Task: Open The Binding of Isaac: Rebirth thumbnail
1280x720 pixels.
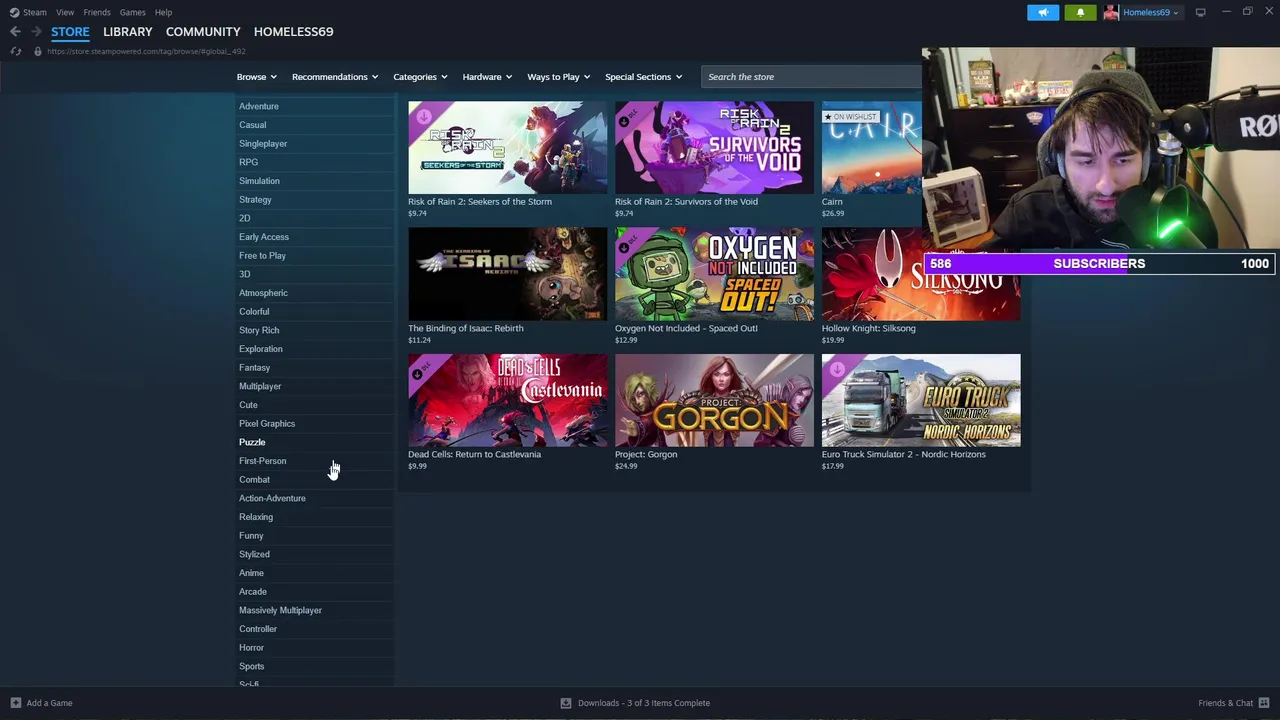Action: pyautogui.click(x=507, y=274)
